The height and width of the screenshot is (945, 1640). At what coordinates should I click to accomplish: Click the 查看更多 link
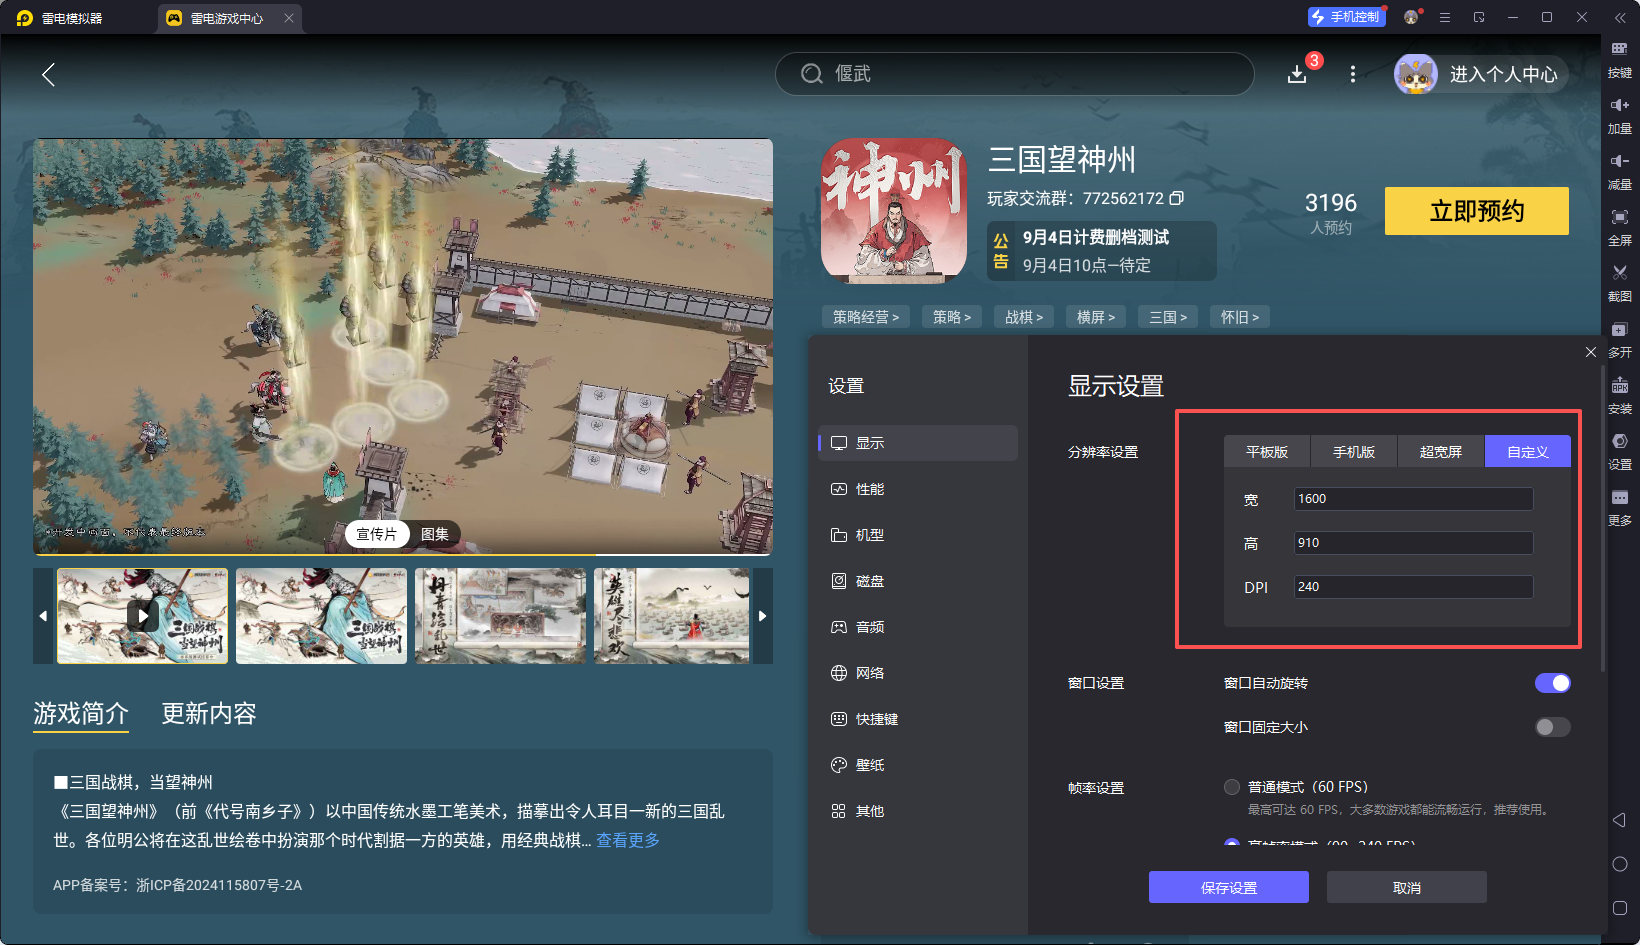coord(628,840)
